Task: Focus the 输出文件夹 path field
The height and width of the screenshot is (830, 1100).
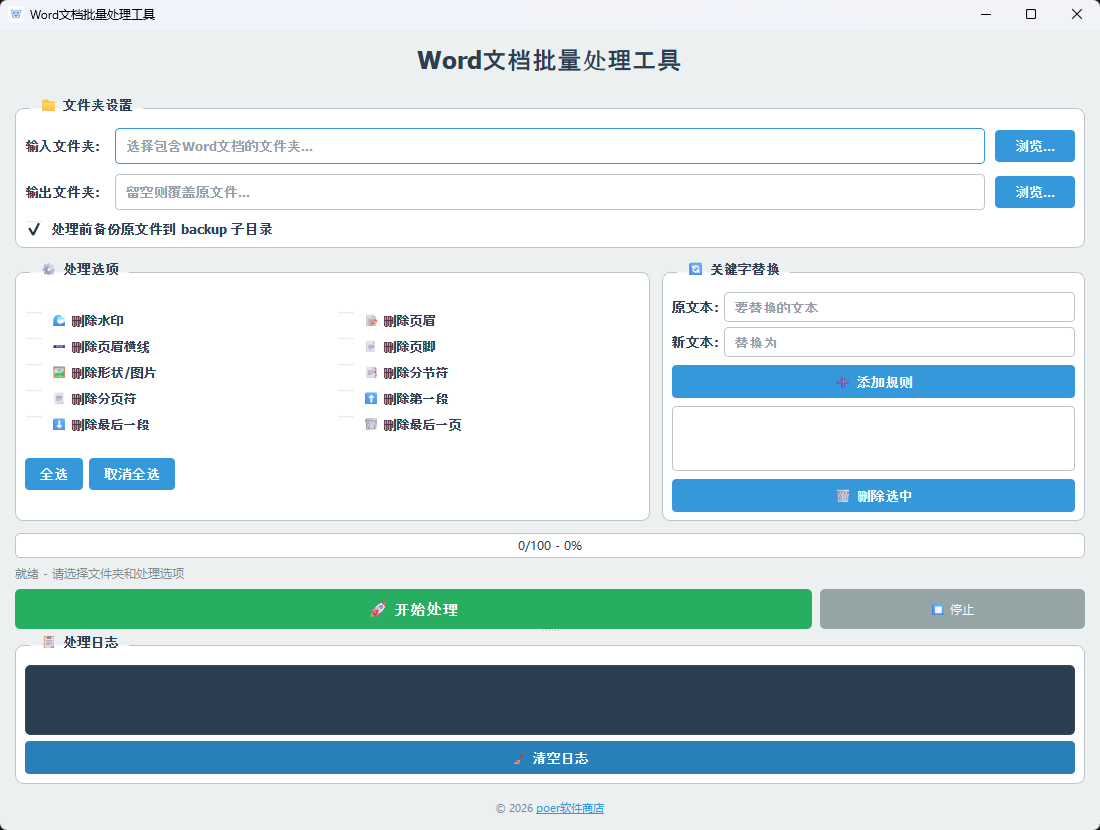Action: click(550, 192)
